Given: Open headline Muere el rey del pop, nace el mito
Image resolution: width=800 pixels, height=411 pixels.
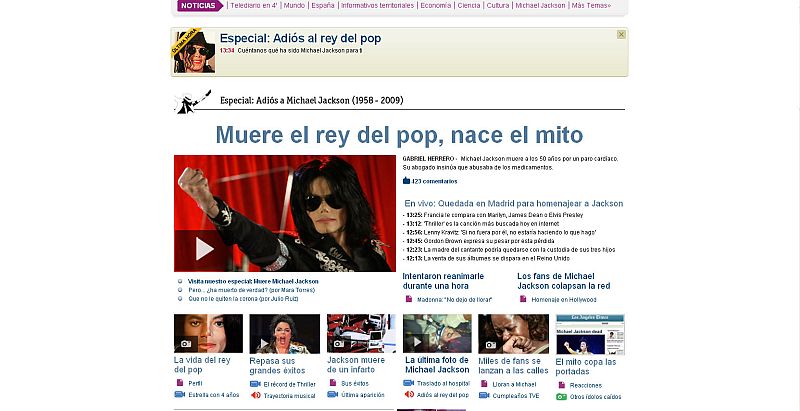Looking at the screenshot, I should pyautogui.click(x=399, y=135).
